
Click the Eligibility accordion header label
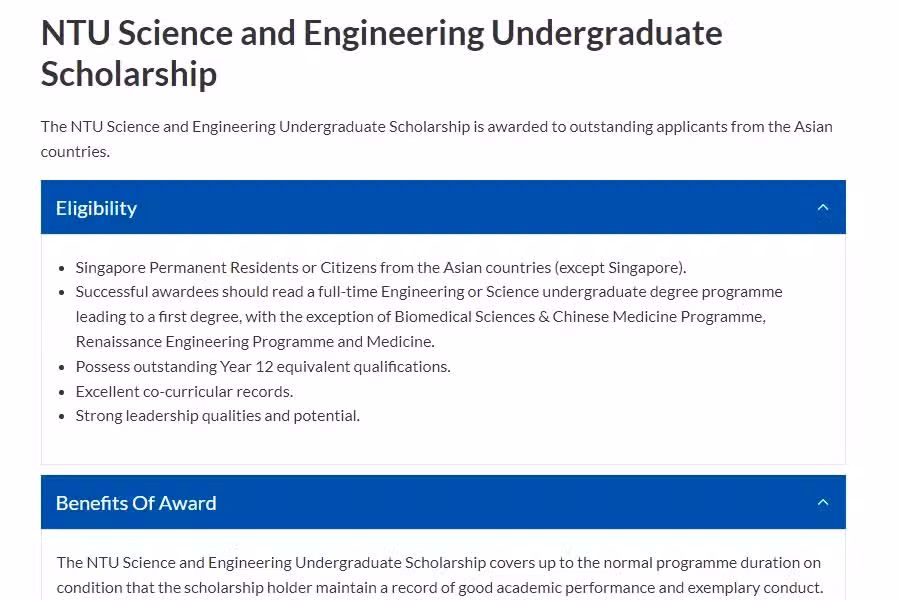[x=96, y=208]
